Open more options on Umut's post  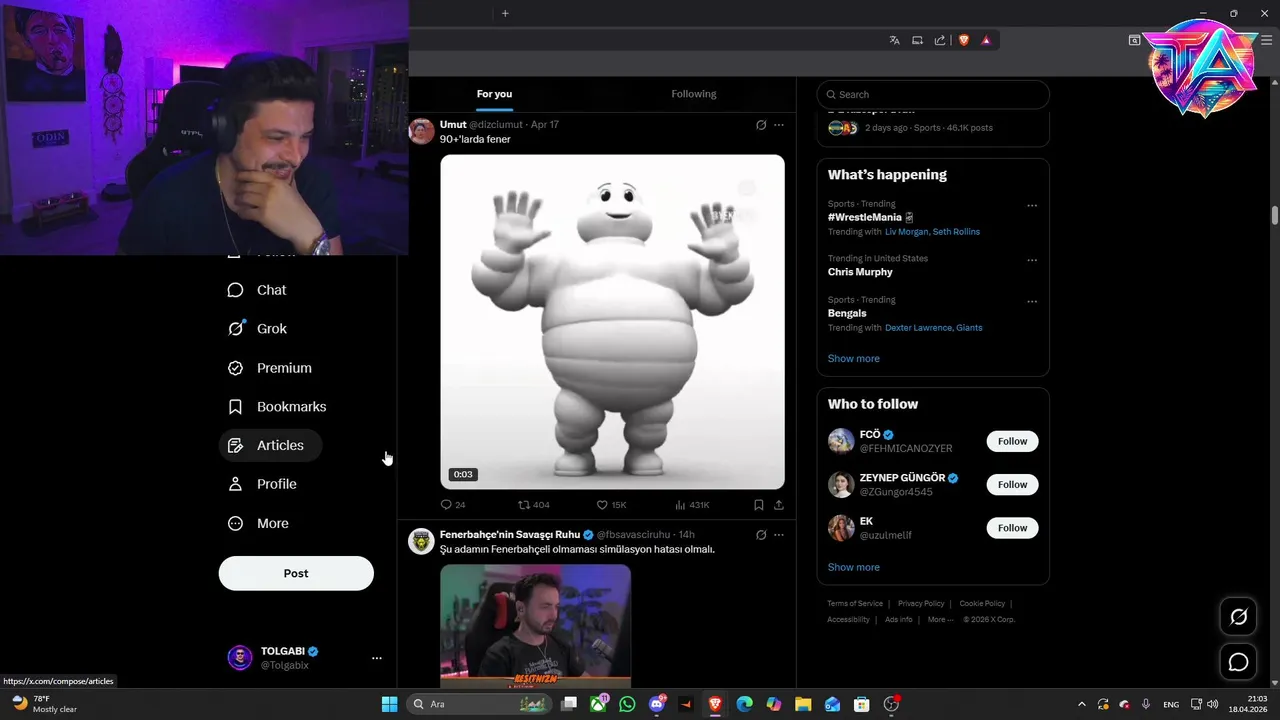[779, 125]
